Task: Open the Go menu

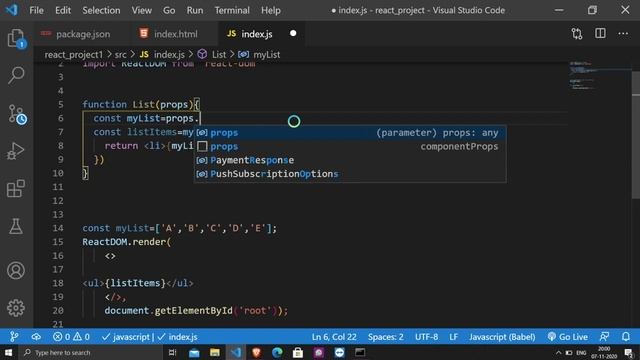Action: point(169,10)
